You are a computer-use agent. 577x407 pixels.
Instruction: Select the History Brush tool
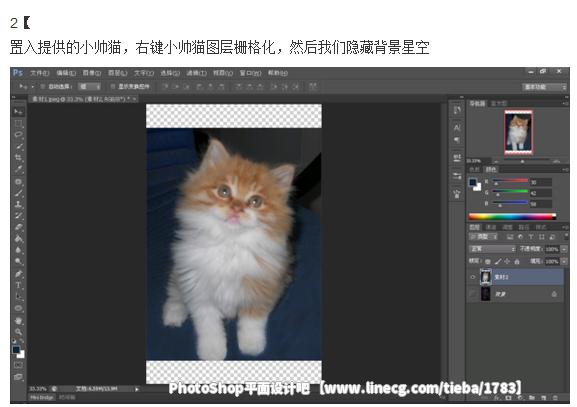[x=18, y=216]
